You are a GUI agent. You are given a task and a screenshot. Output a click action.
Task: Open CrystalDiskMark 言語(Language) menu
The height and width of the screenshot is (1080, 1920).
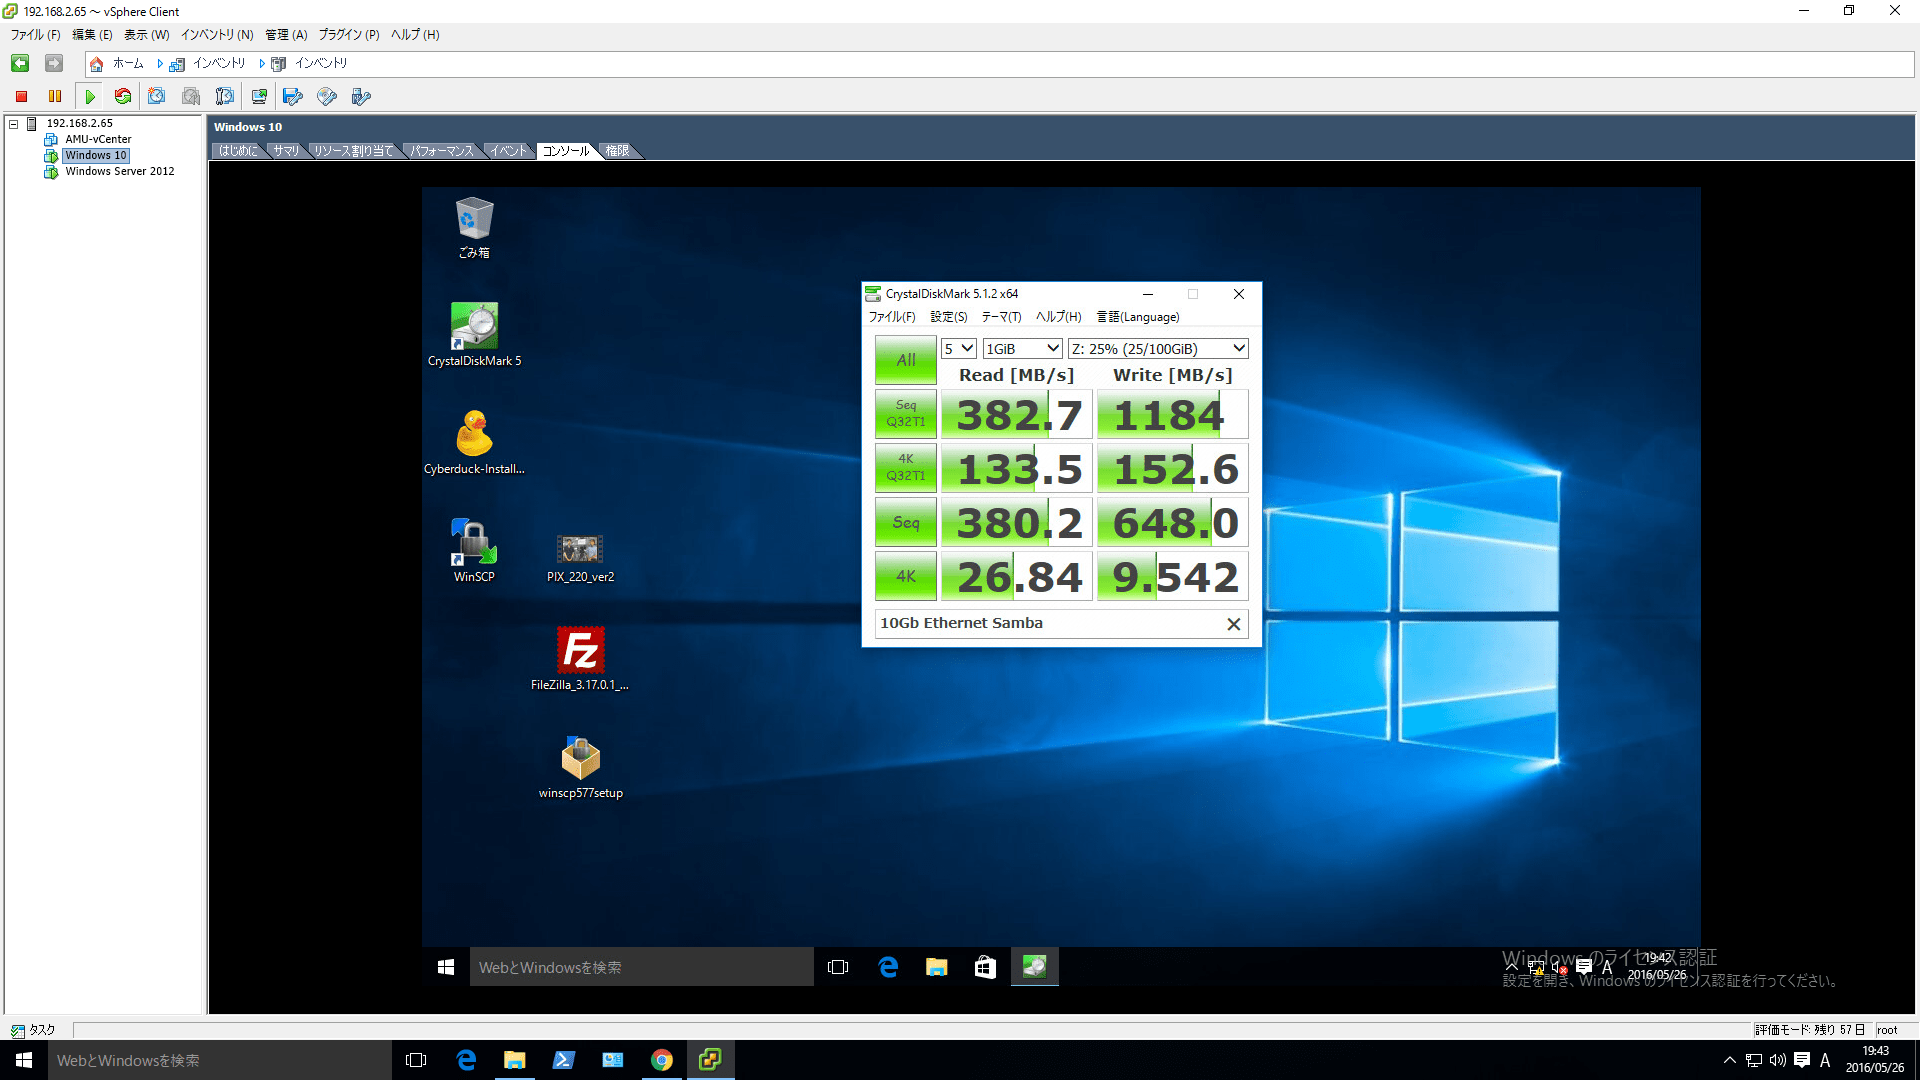click(1138, 317)
